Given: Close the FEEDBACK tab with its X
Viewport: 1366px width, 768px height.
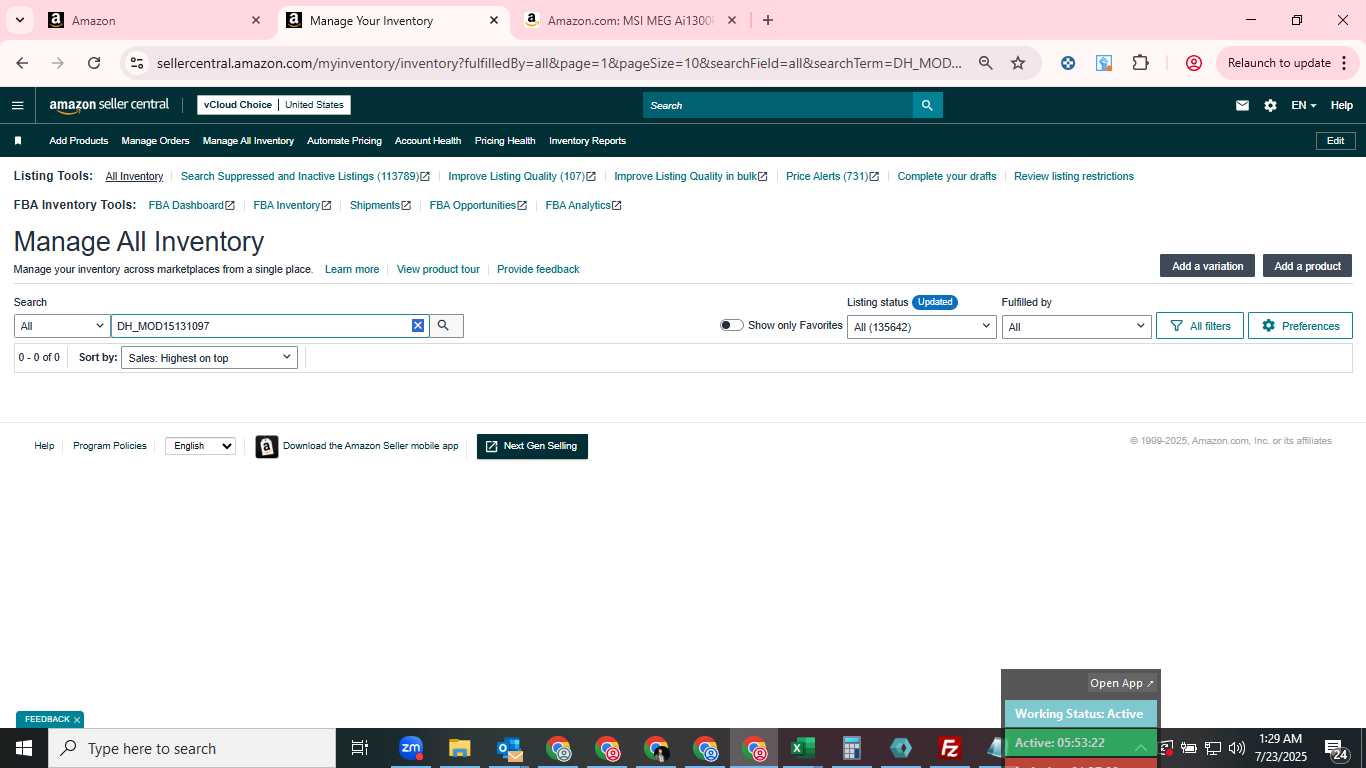Looking at the screenshot, I should click(77, 720).
